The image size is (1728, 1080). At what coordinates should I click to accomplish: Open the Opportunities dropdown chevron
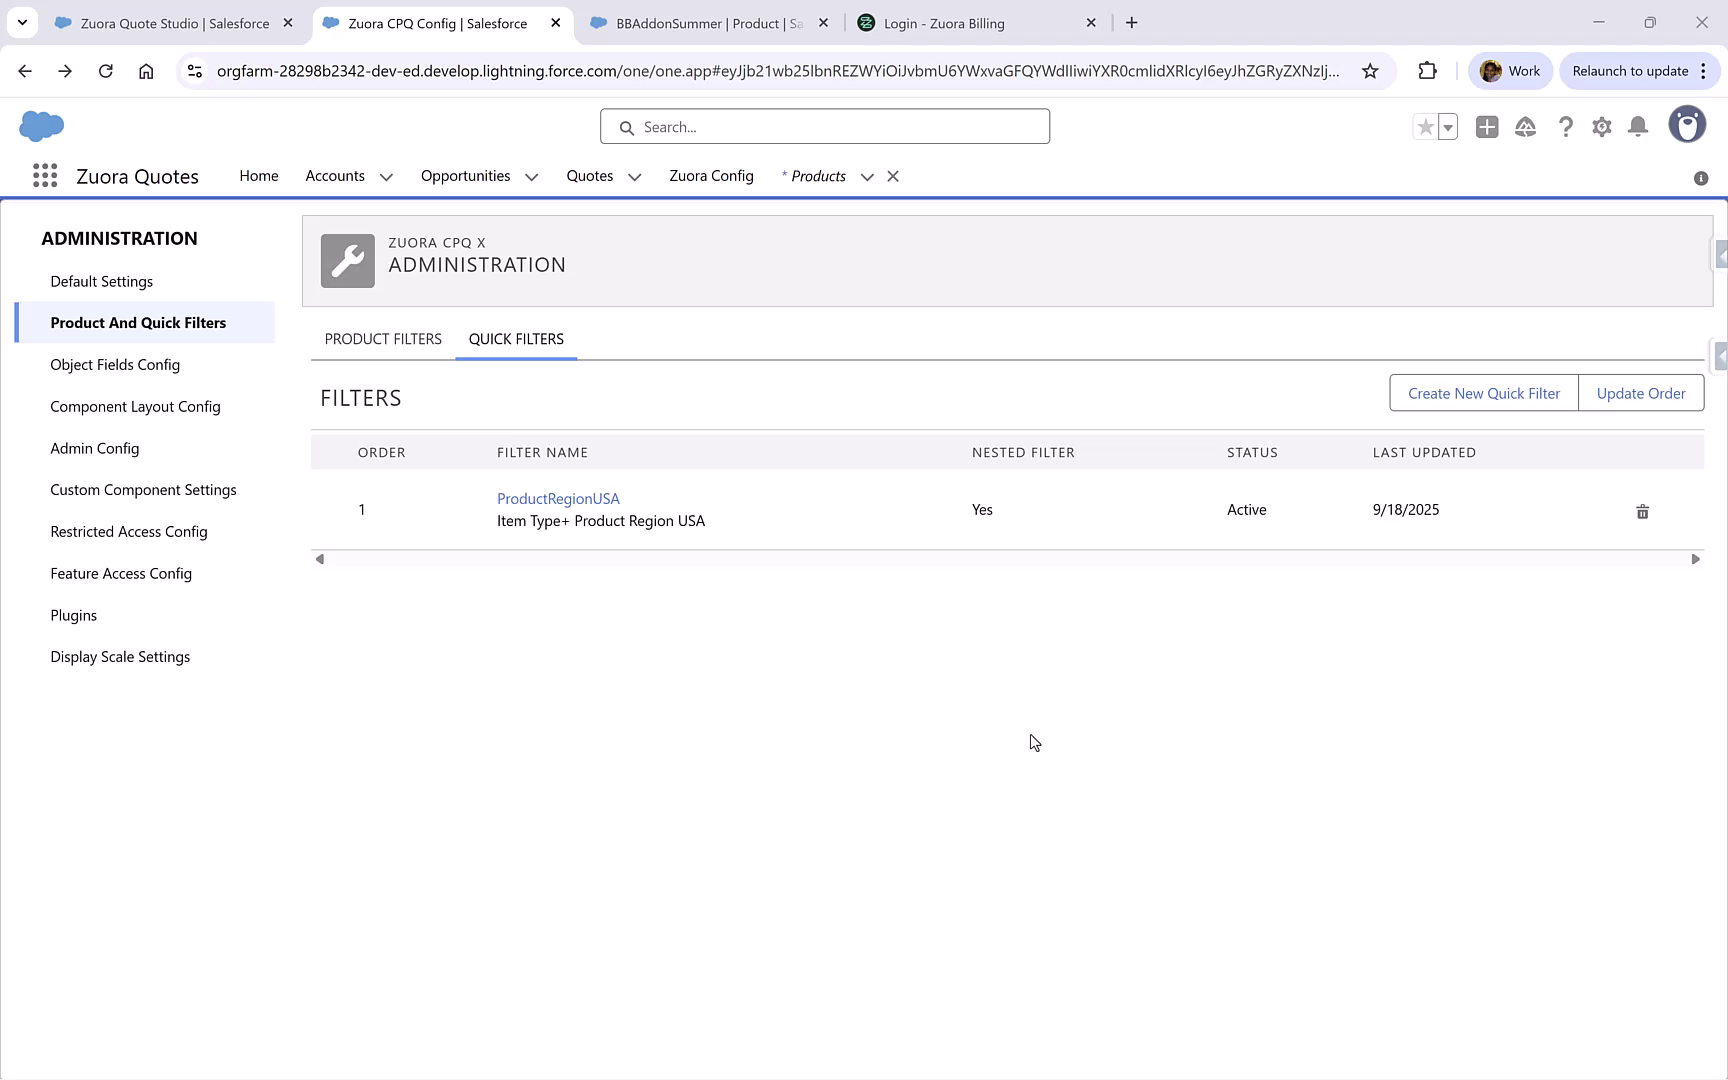tap(530, 176)
